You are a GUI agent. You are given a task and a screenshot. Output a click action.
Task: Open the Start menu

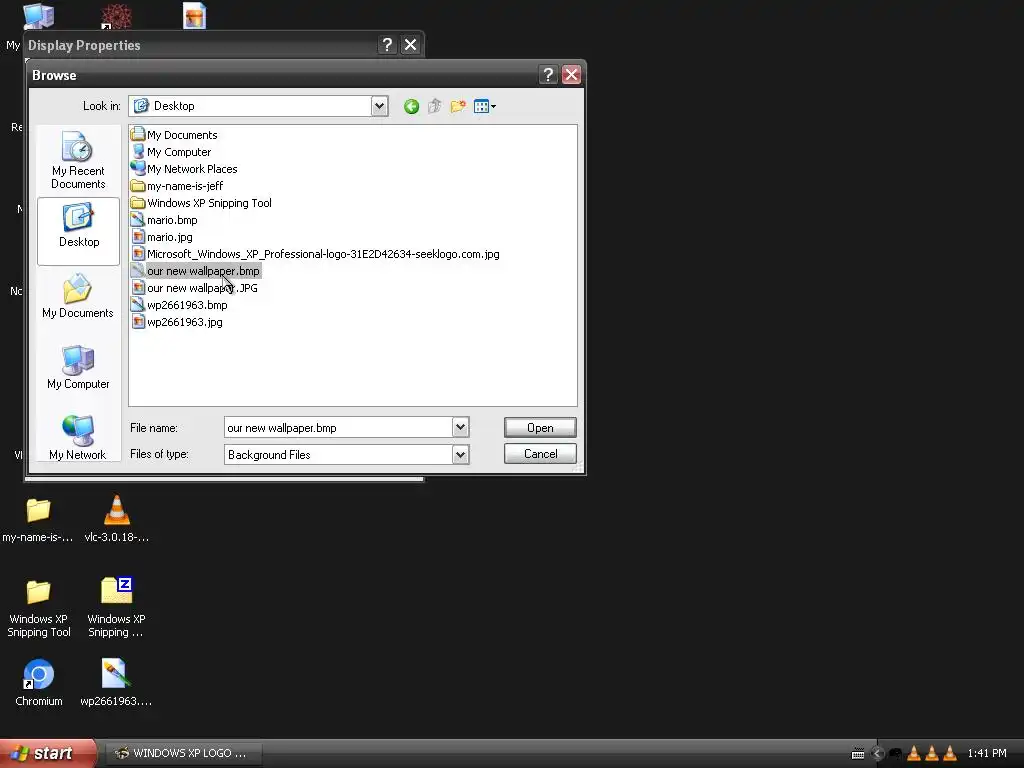48,753
